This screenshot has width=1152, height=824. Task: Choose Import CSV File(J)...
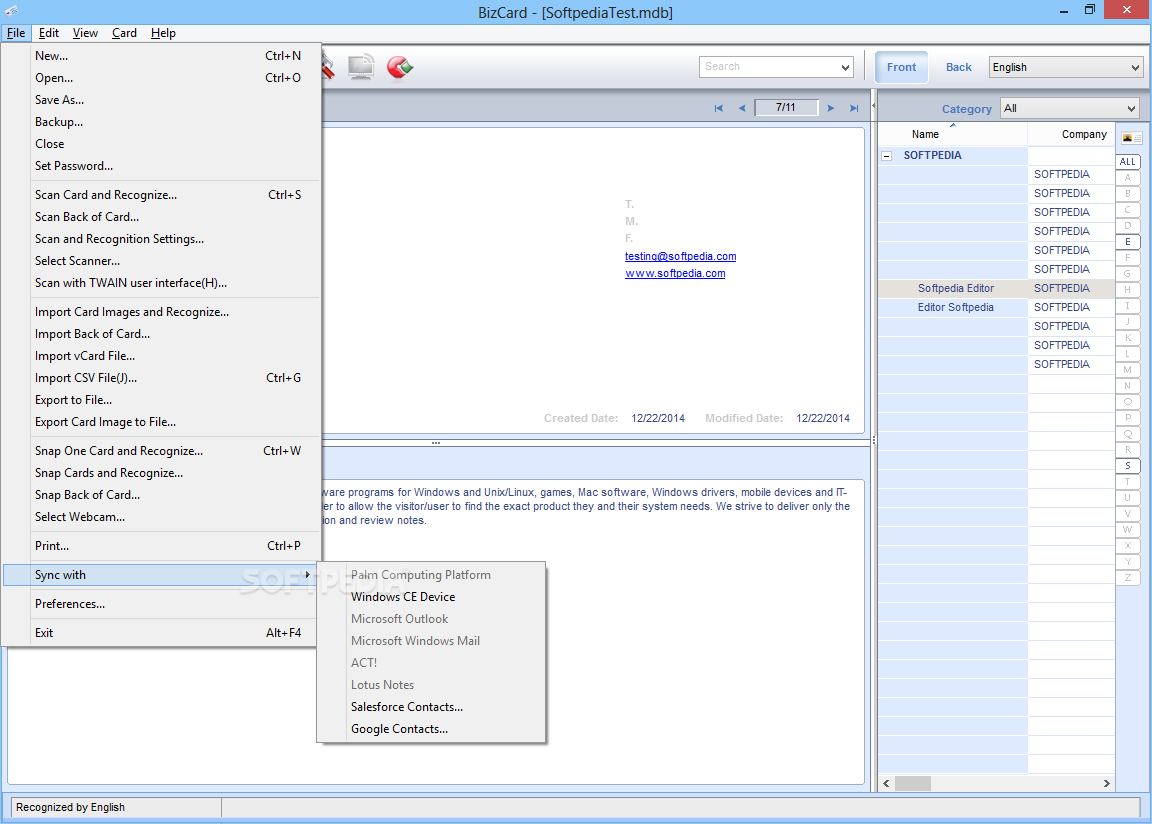[161, 378]
